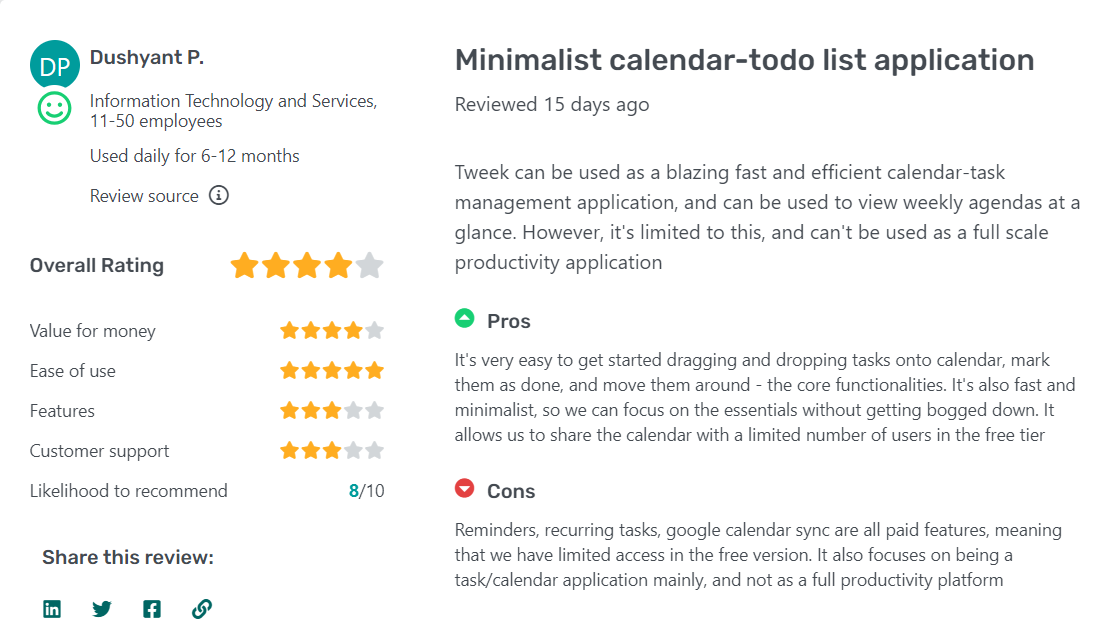Image resolution: width=1103 pixels, height=644 pixels.
Task: Open the Review source info tooltip icon
Action: point(219,195)
